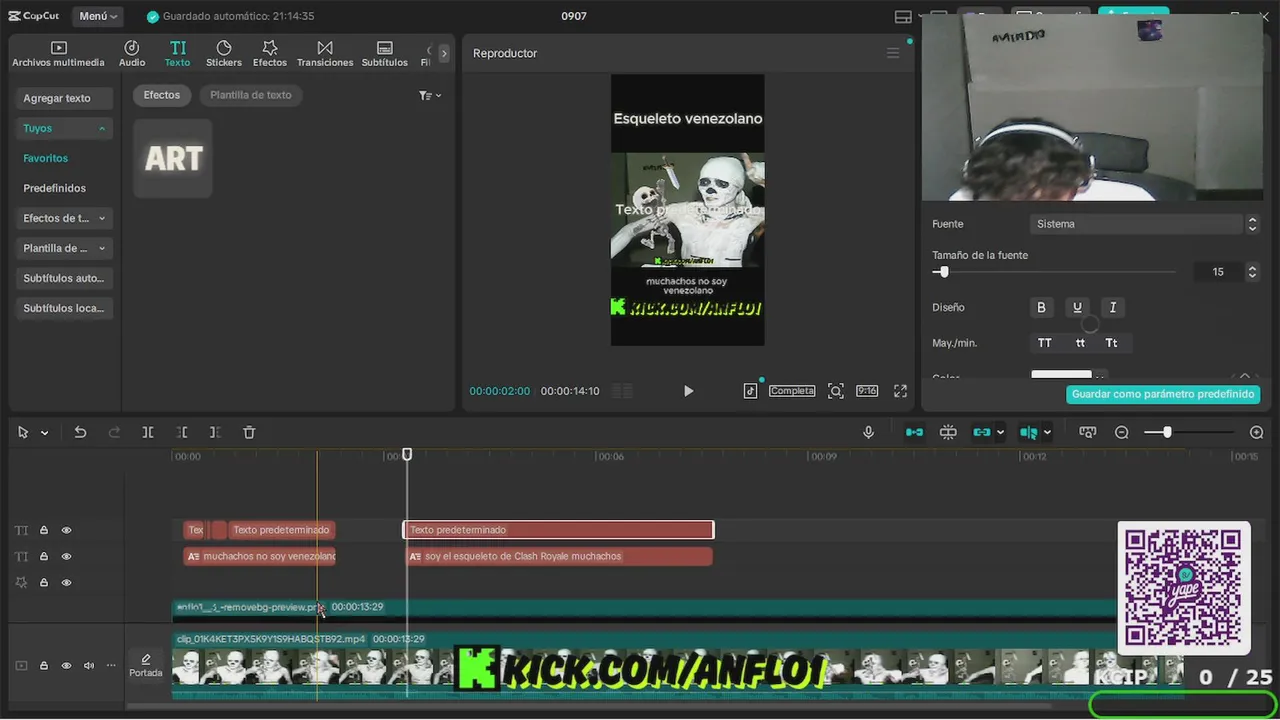Set text to lowercase tt
The height and width of the screenshot is (720, 1280).
1080,343
